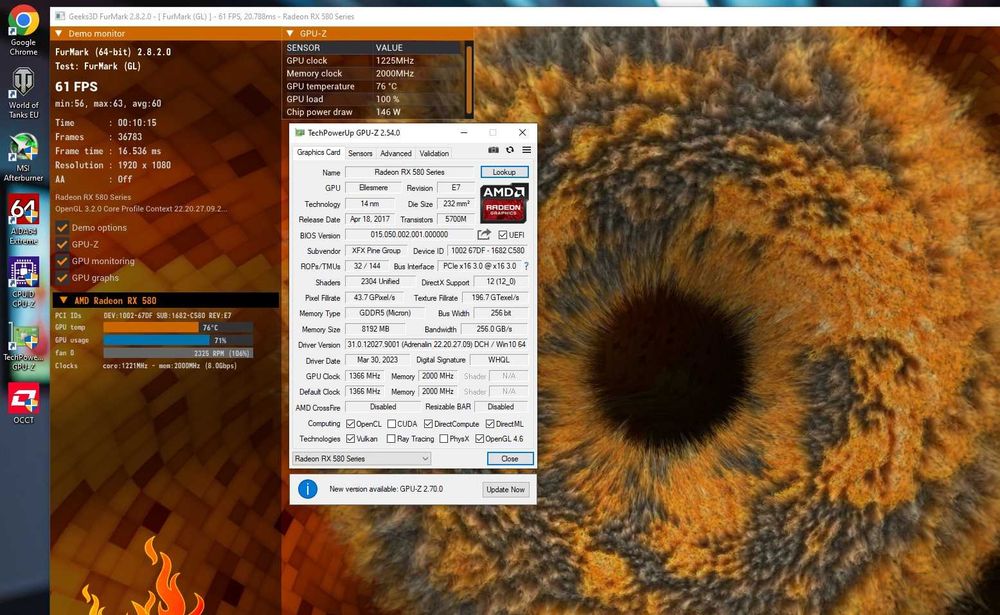This screenshot has height=615, width=1000.
Task: Click the Bus Interface question mark
Action: [x=526, y=266]
